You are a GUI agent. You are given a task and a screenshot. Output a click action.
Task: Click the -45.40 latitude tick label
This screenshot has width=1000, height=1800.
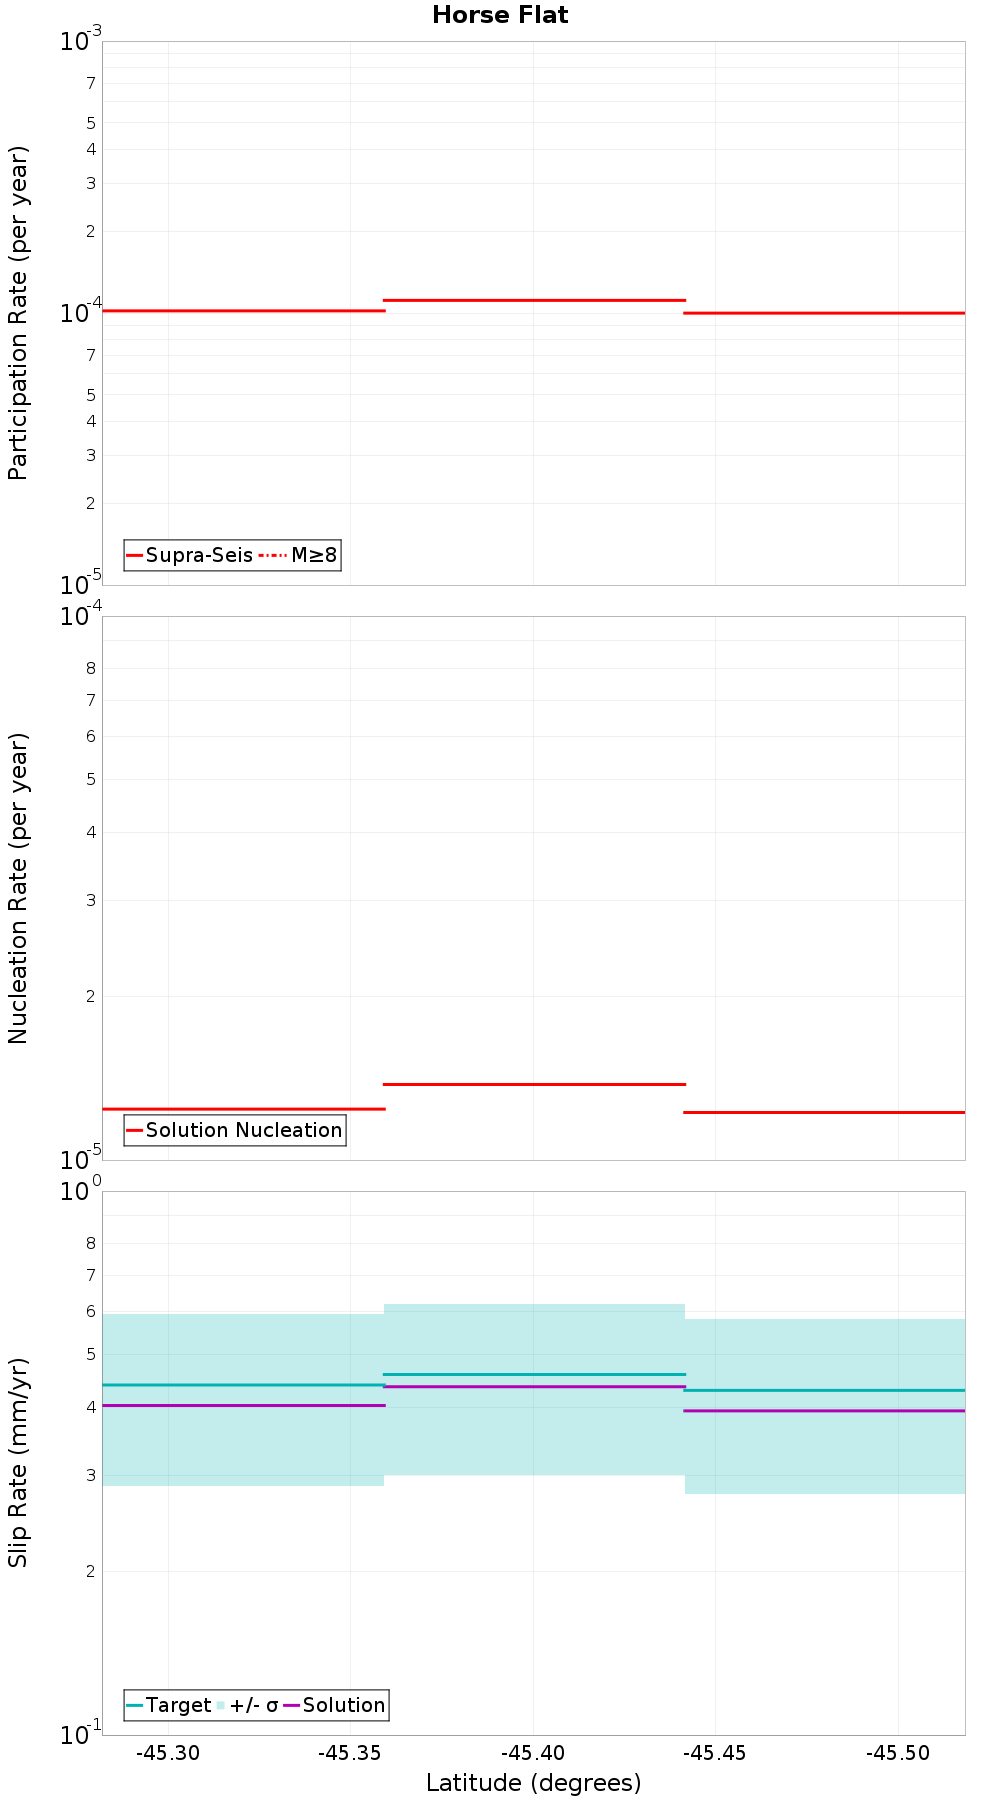533,1753
